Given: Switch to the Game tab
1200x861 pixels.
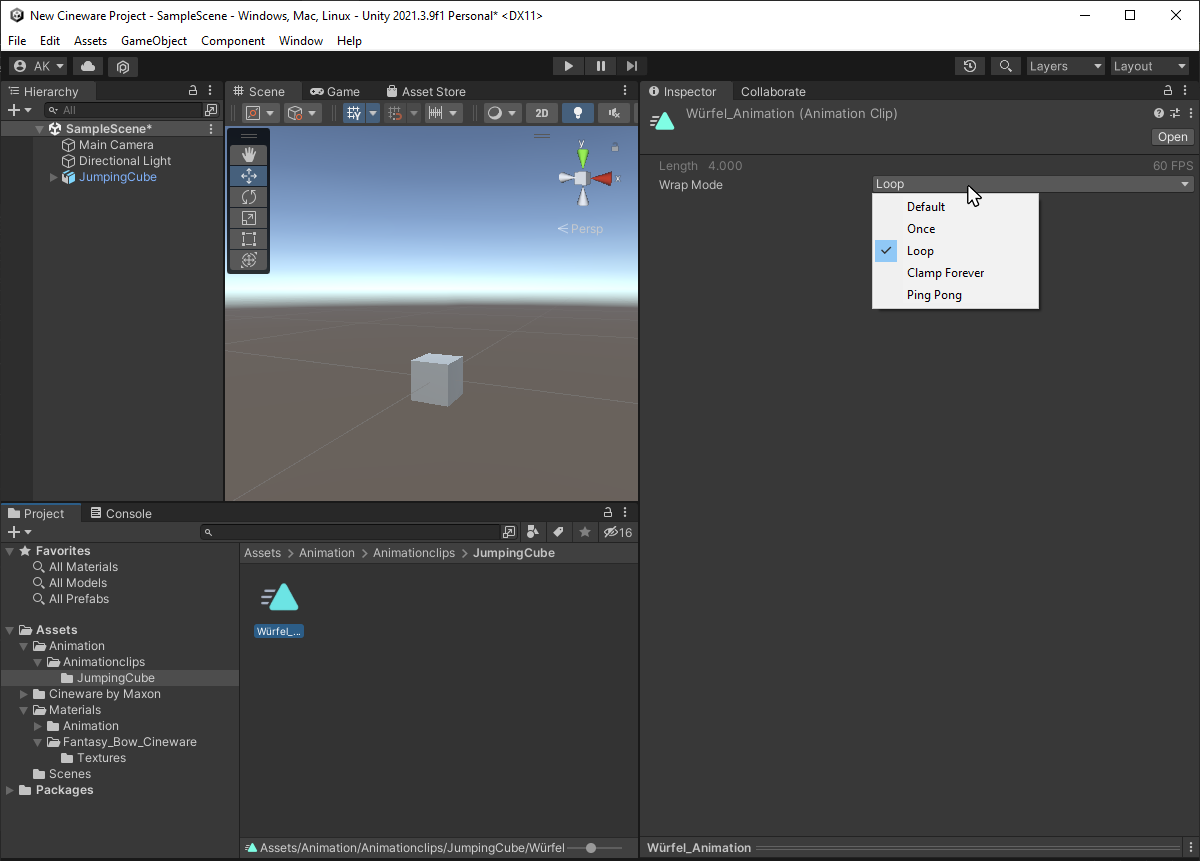Looking at the screenshot, I should [335, 91].
